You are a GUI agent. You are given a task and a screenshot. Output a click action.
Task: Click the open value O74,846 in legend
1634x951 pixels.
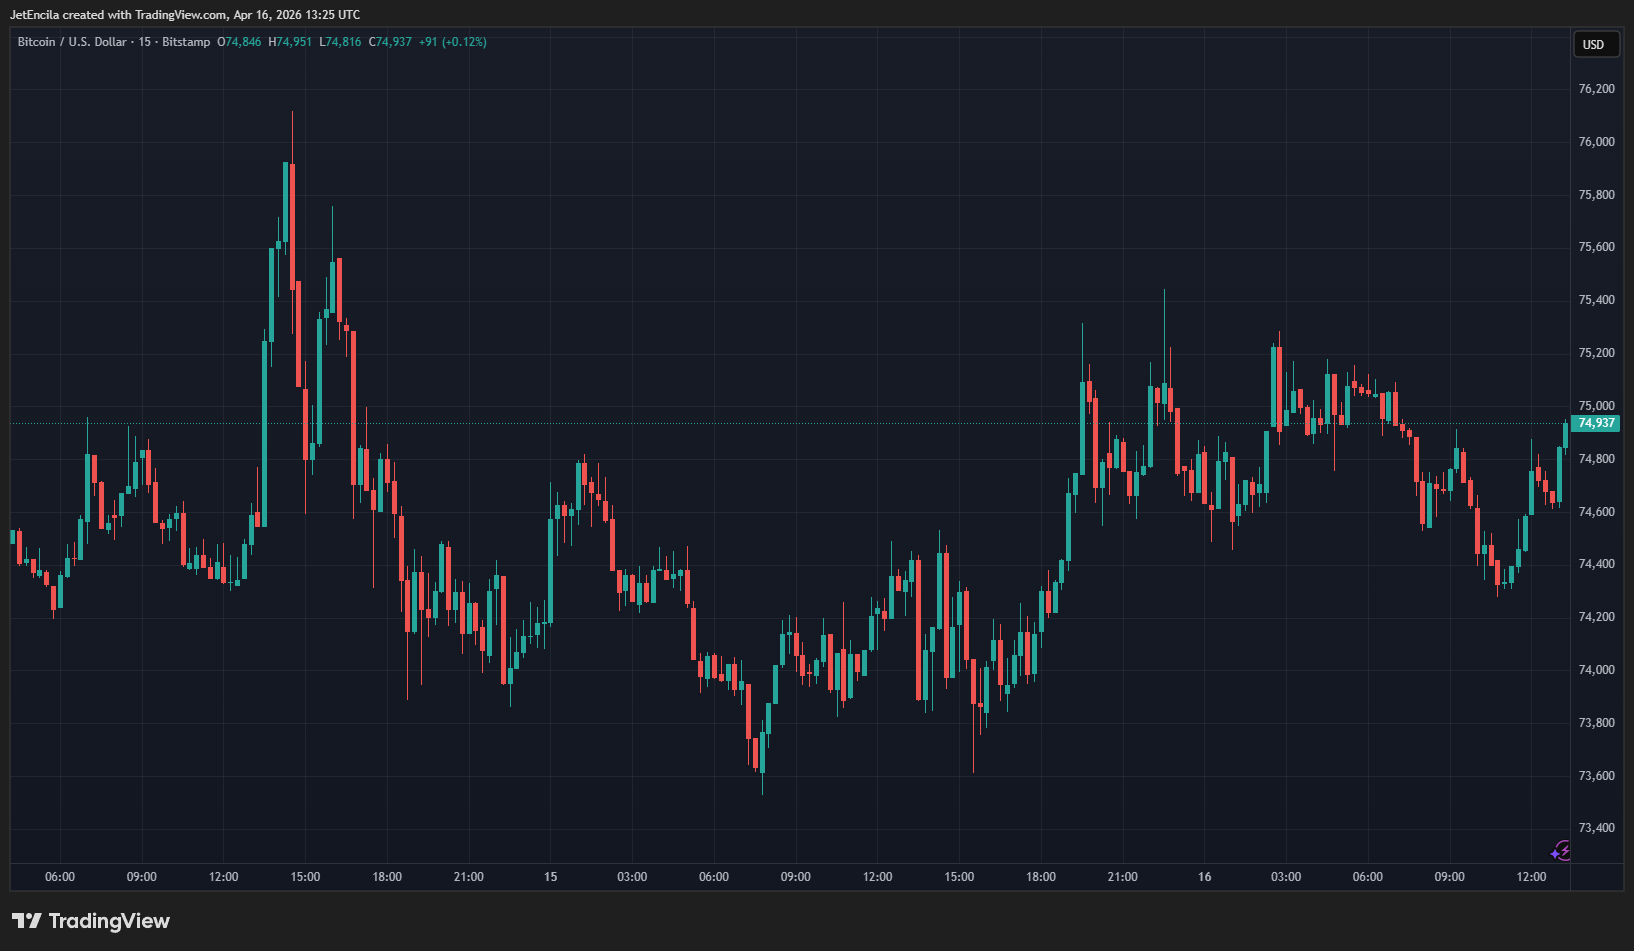(239, 42)
